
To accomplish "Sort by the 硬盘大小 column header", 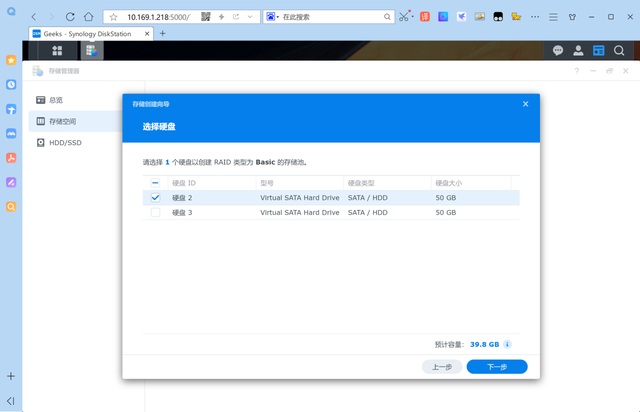I will (x=471, y=183).
